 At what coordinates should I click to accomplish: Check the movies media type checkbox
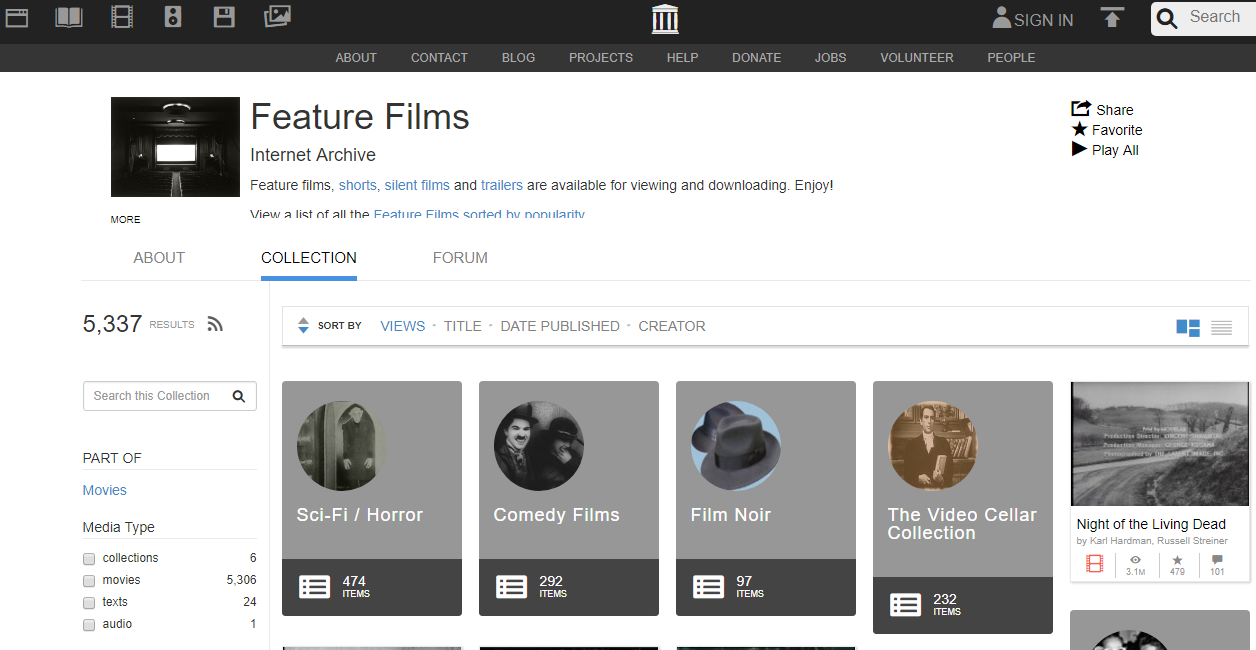pos(89,581)
